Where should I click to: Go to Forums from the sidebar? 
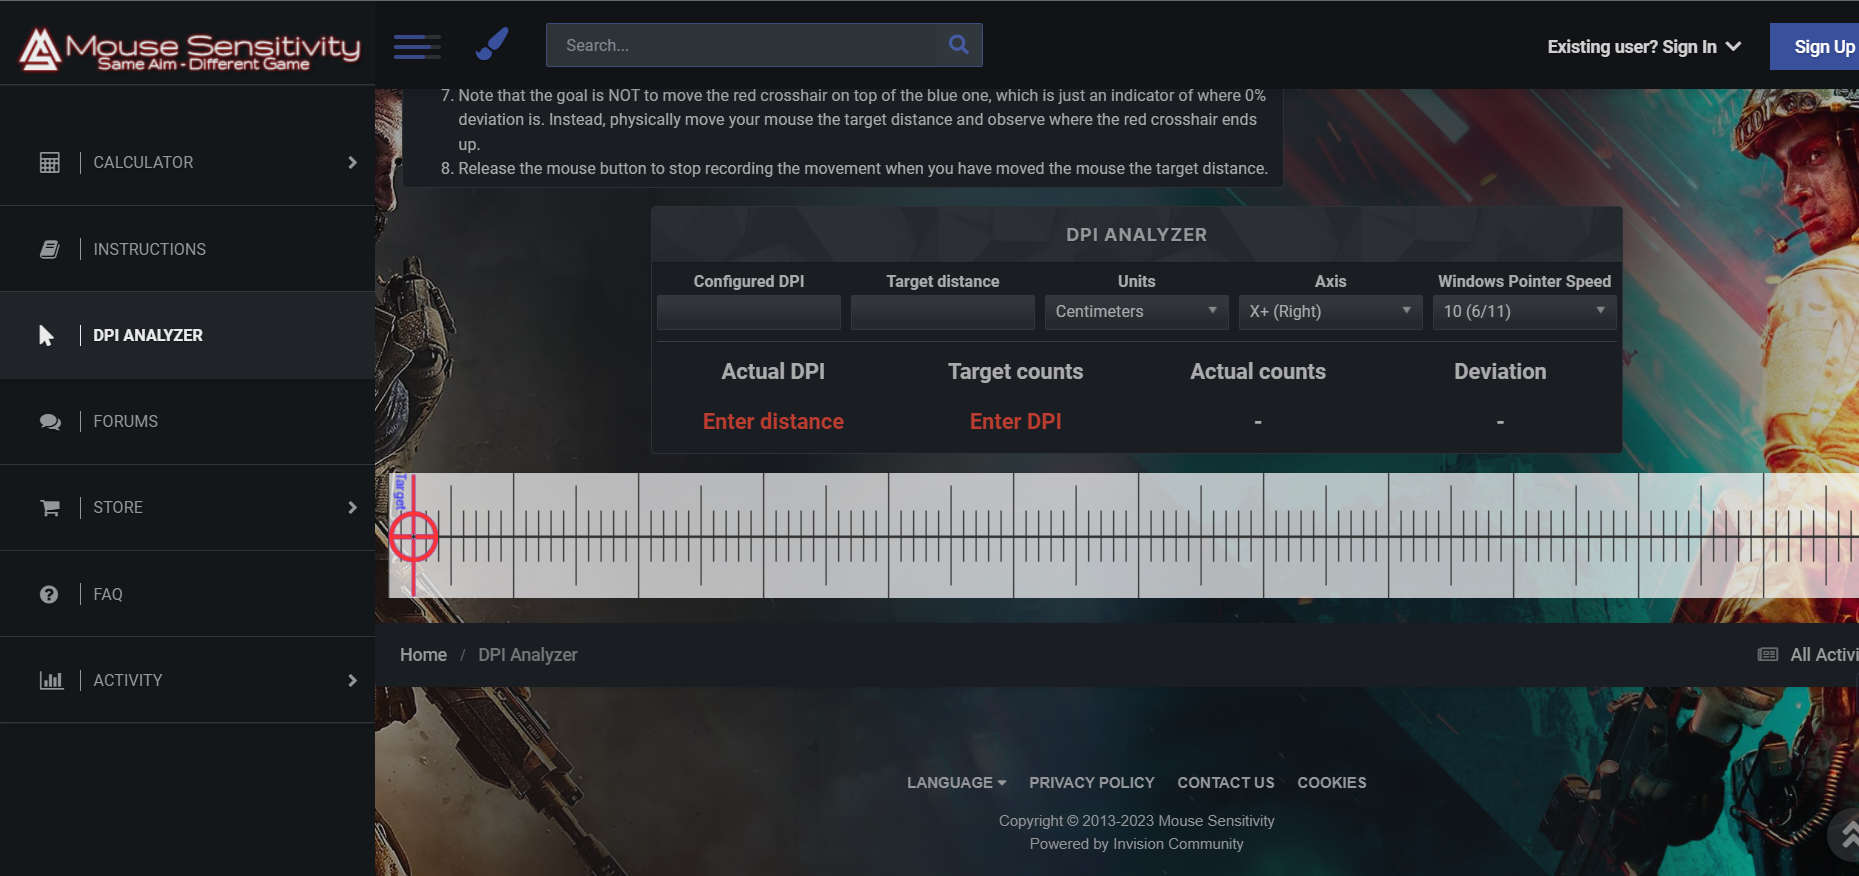click(x=125, y=422)
